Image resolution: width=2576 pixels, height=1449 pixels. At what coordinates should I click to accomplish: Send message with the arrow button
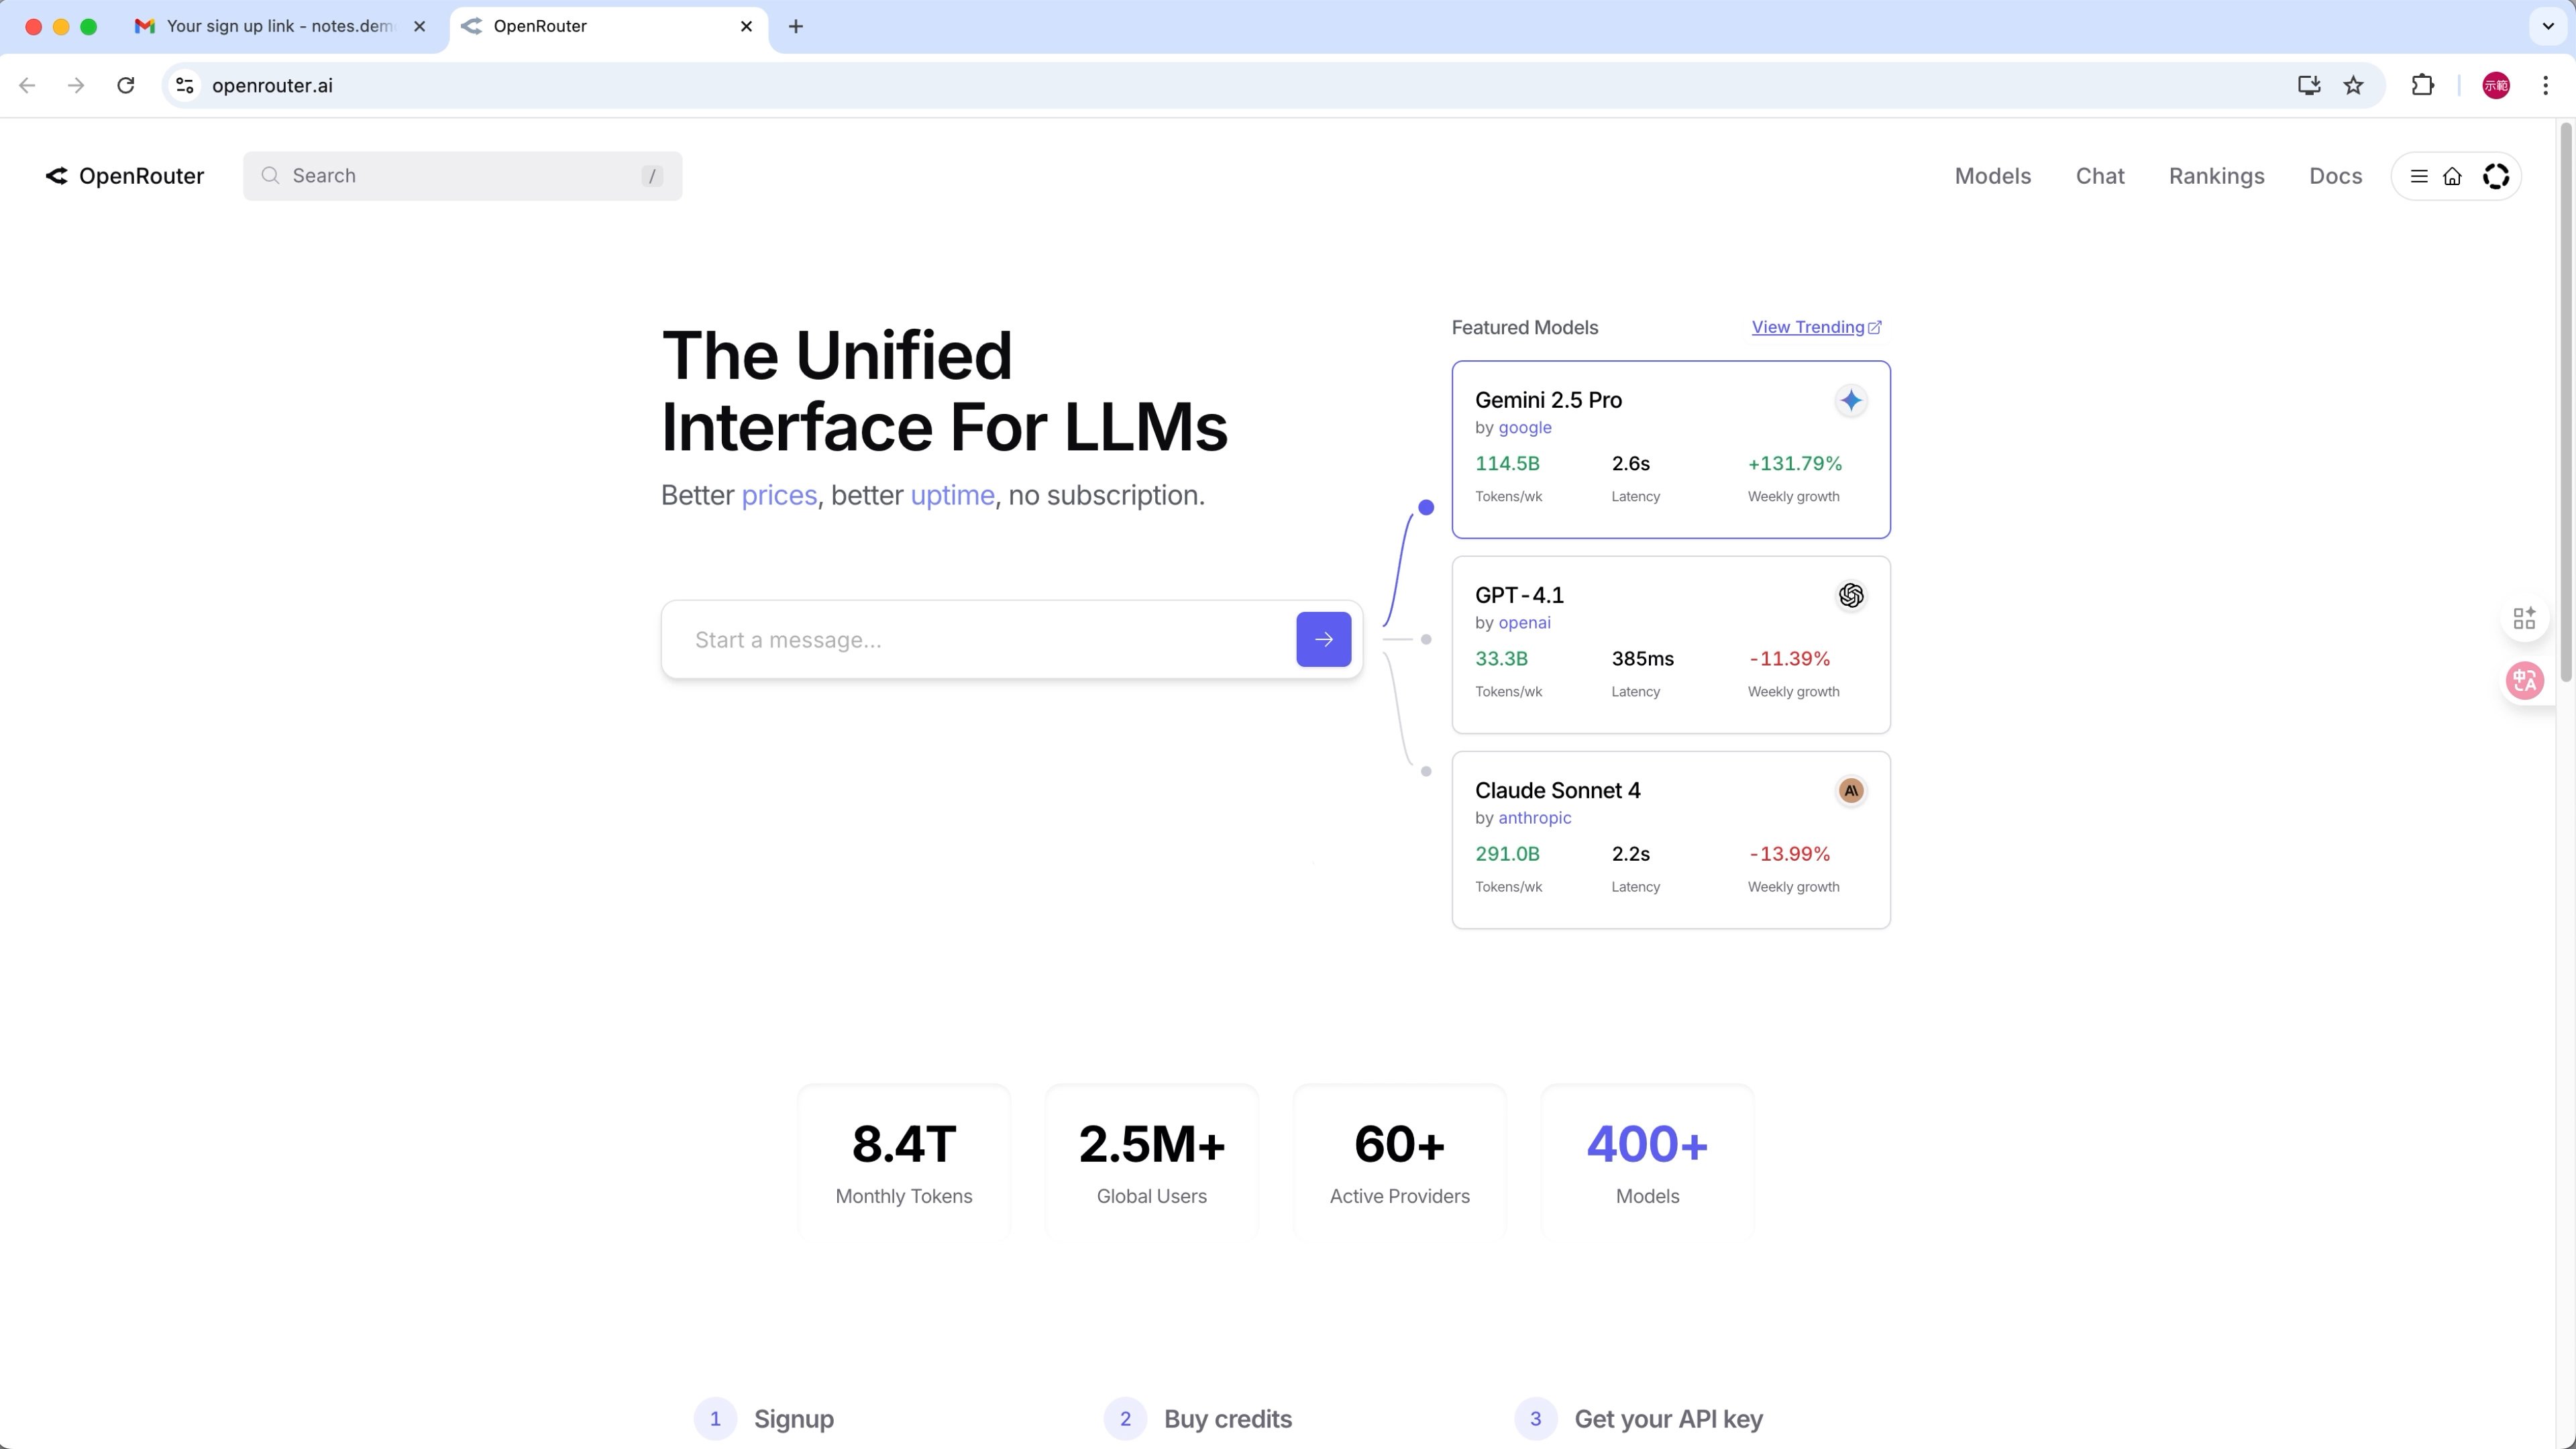coord(1324,640)
